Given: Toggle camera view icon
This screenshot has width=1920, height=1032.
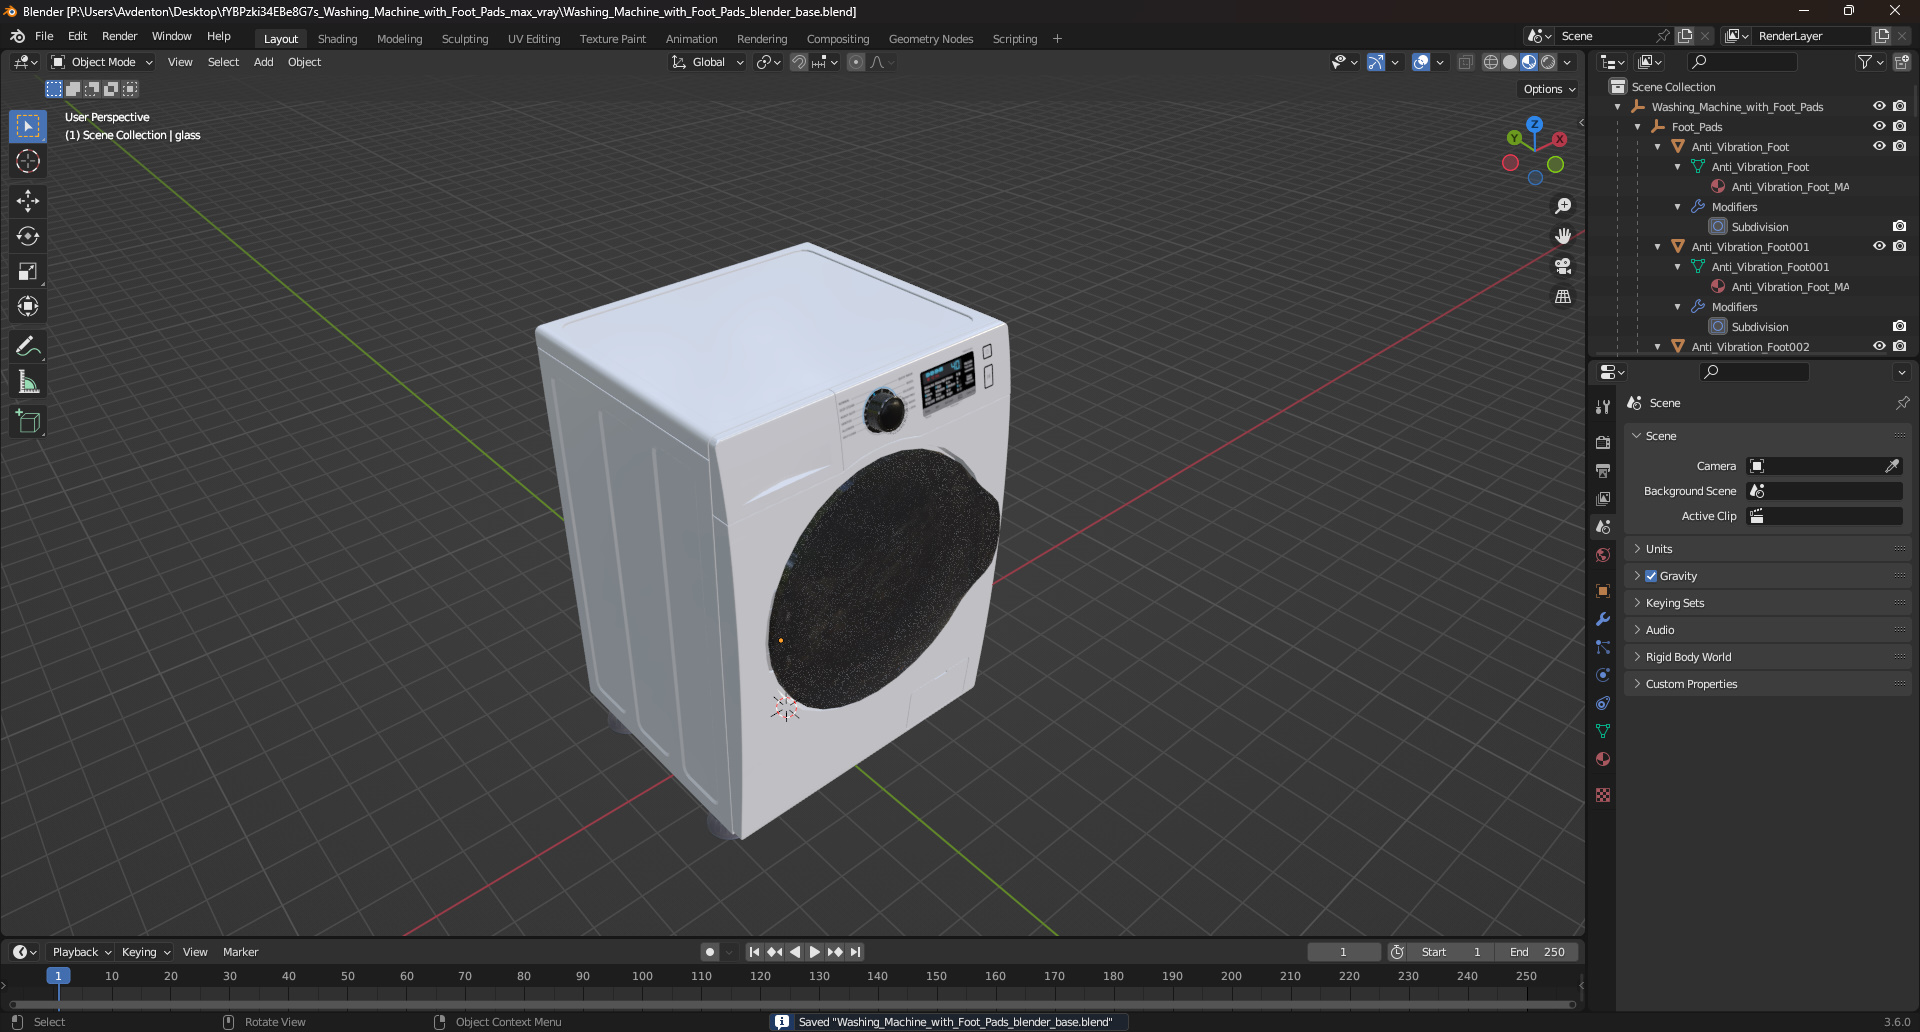Looking at the screenshot, I should click(x=1563, y=266).
